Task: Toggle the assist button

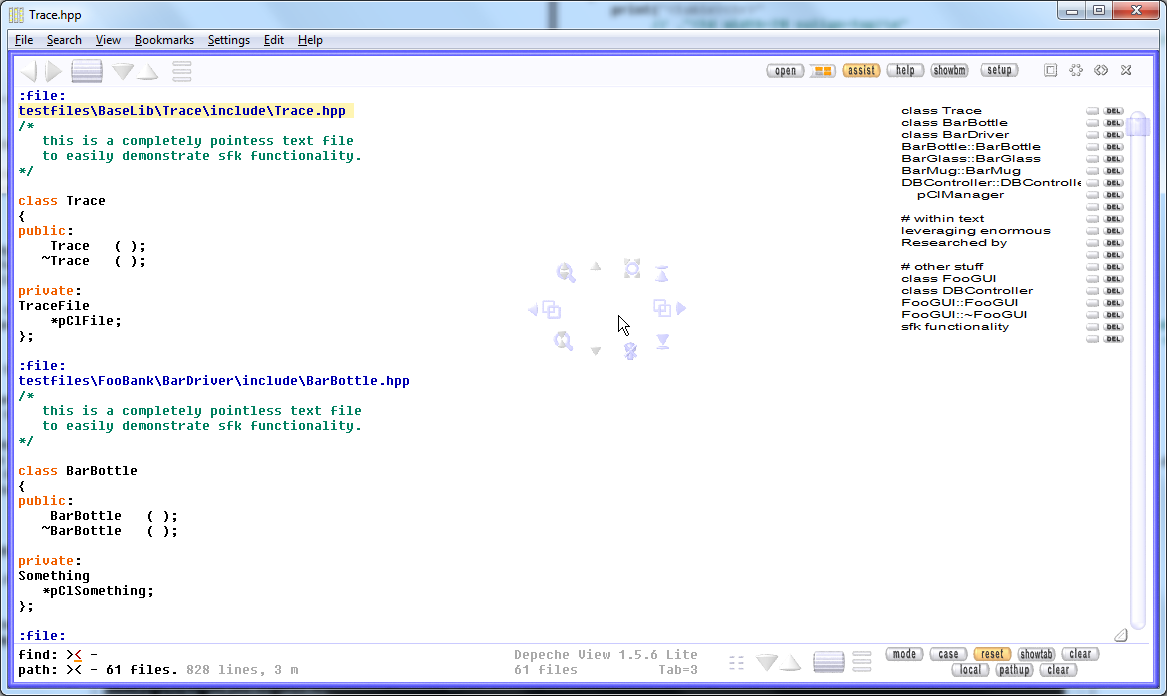Action: (x=861, y=71)
